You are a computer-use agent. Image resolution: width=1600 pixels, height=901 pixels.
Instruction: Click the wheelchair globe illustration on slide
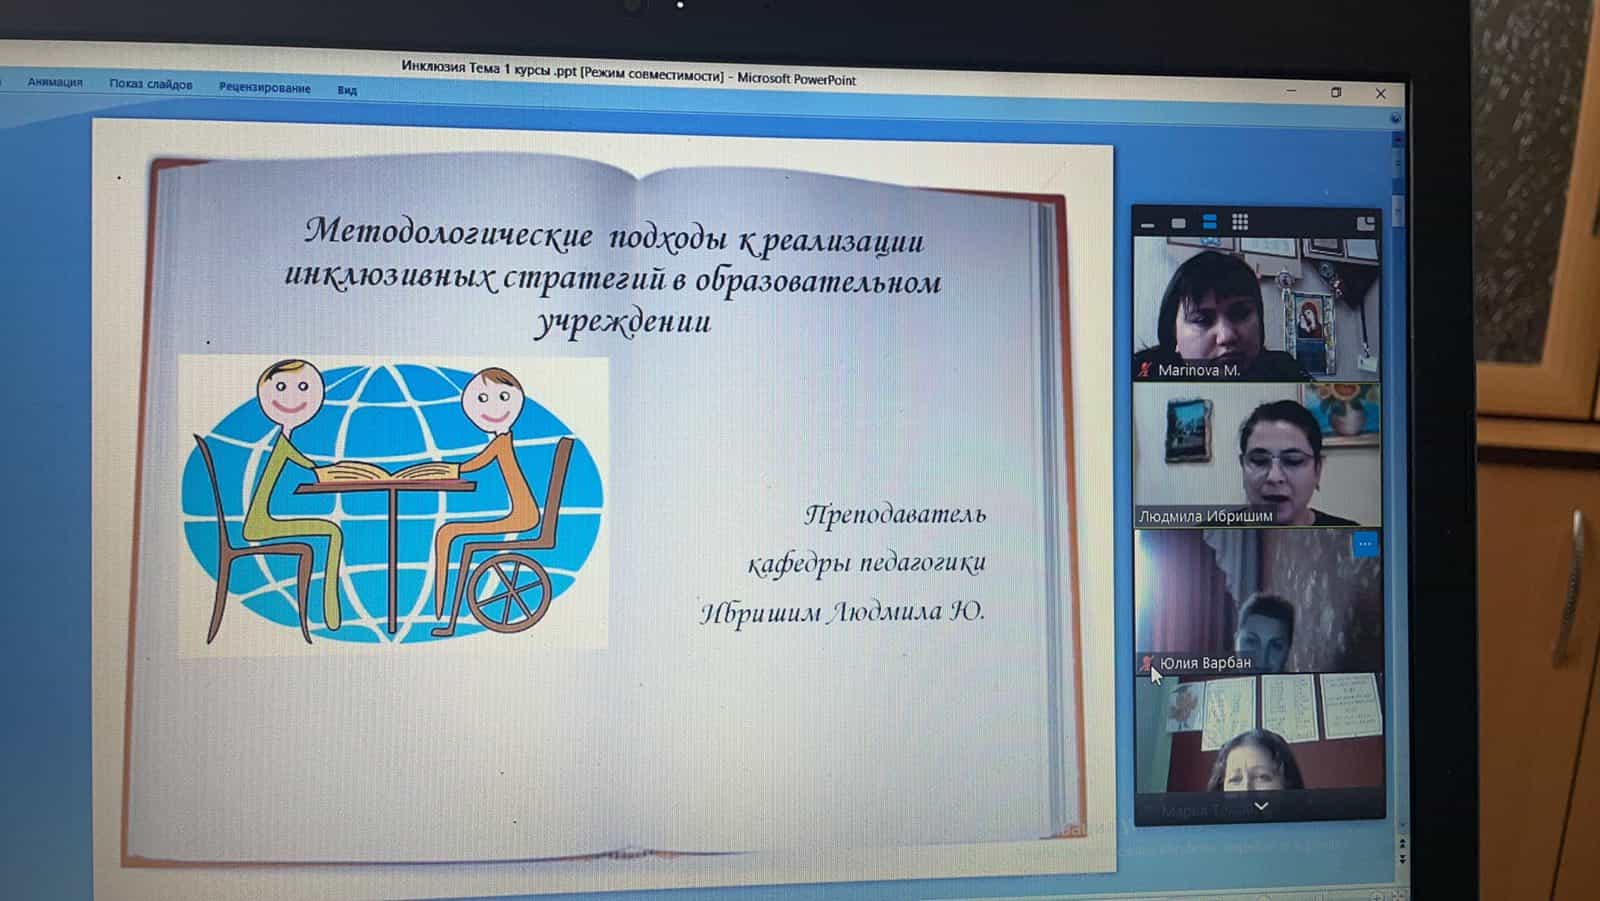click(393, 505)
